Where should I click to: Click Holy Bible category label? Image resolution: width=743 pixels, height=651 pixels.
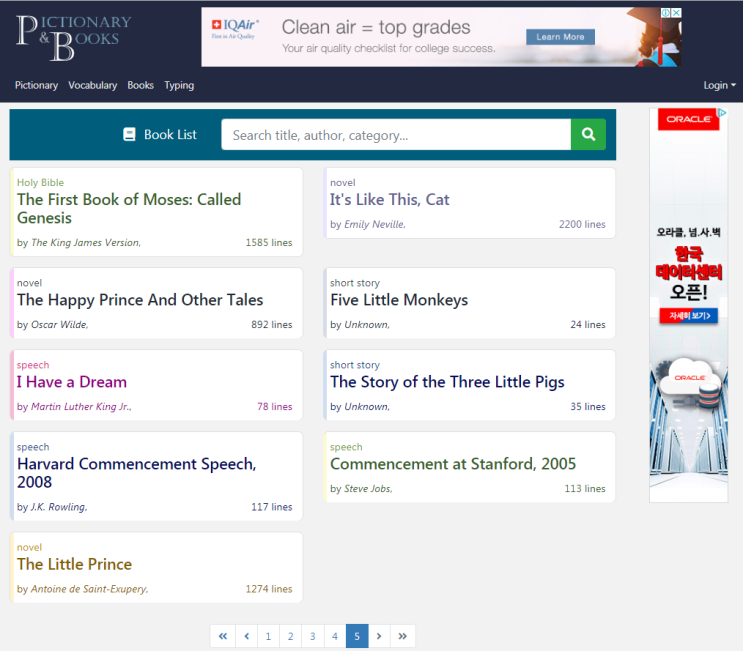coord(40,182)
